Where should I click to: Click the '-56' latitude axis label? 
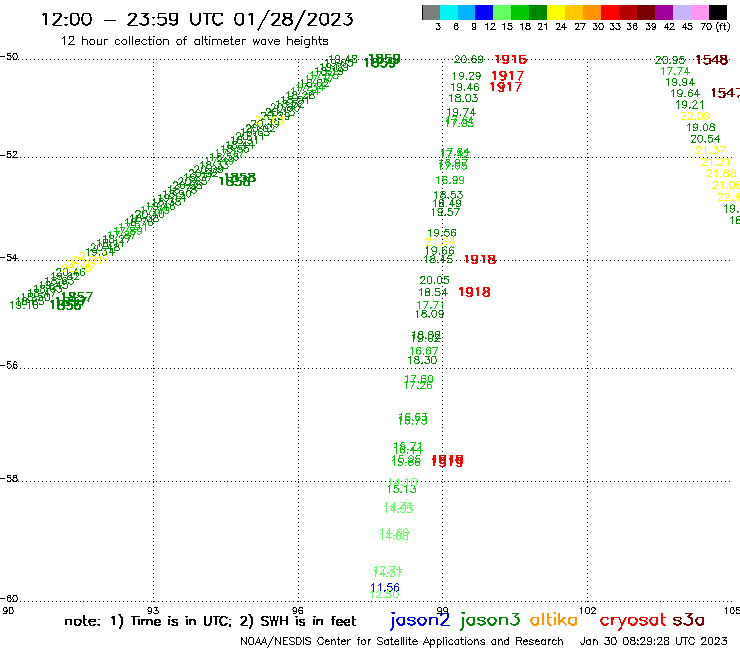[x=9, y=365]
